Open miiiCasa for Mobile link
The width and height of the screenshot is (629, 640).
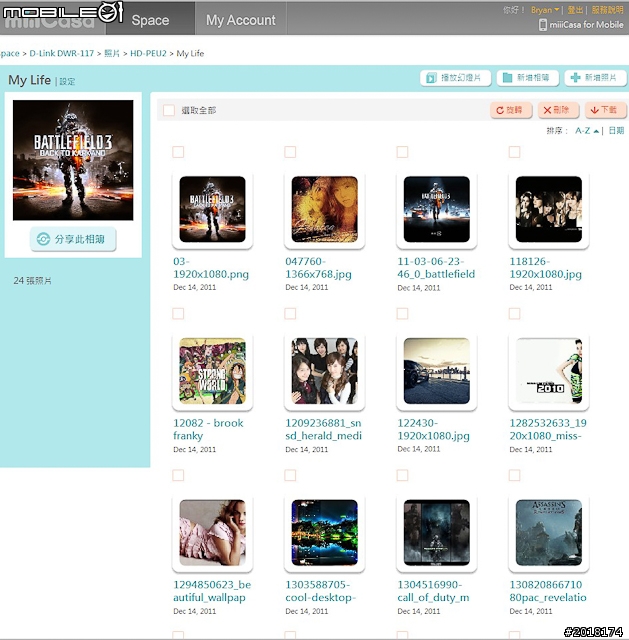click(x=586, y=24)
